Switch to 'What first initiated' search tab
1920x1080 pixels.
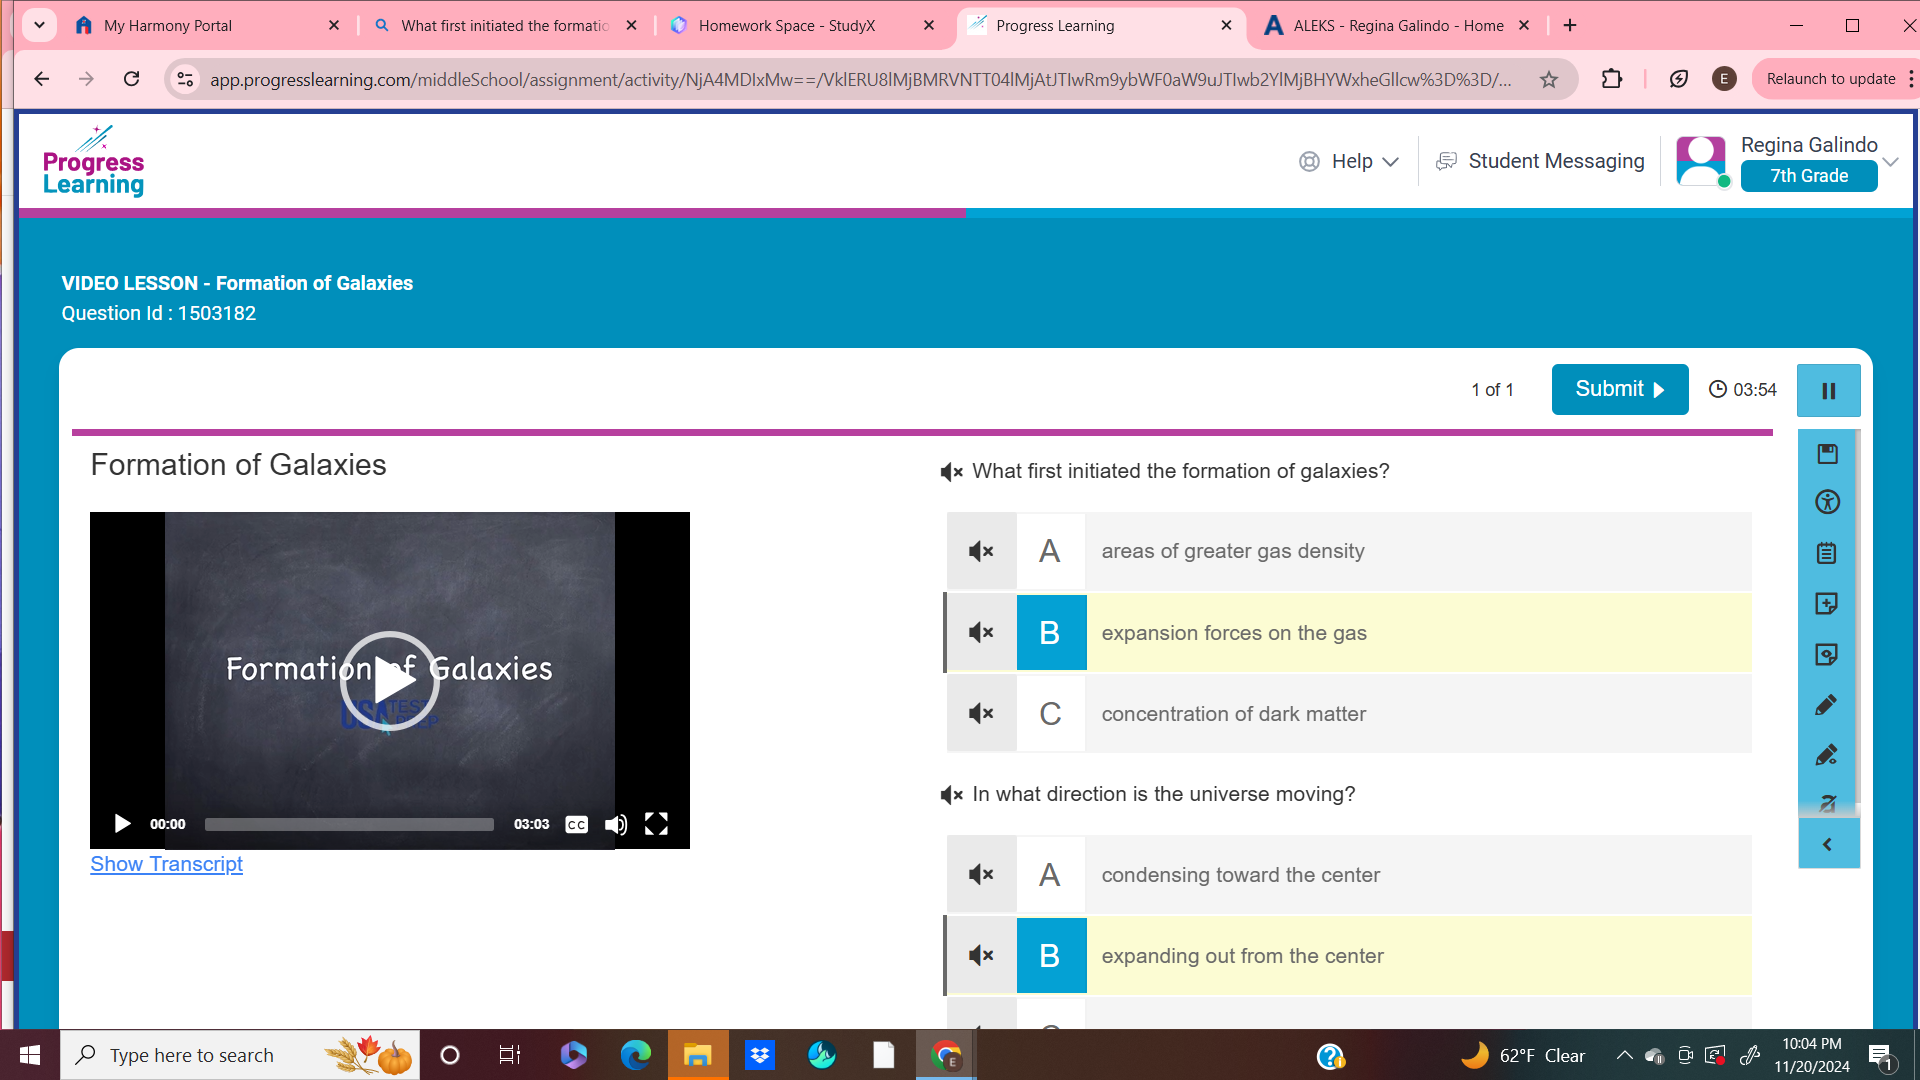tap(505, 26)
